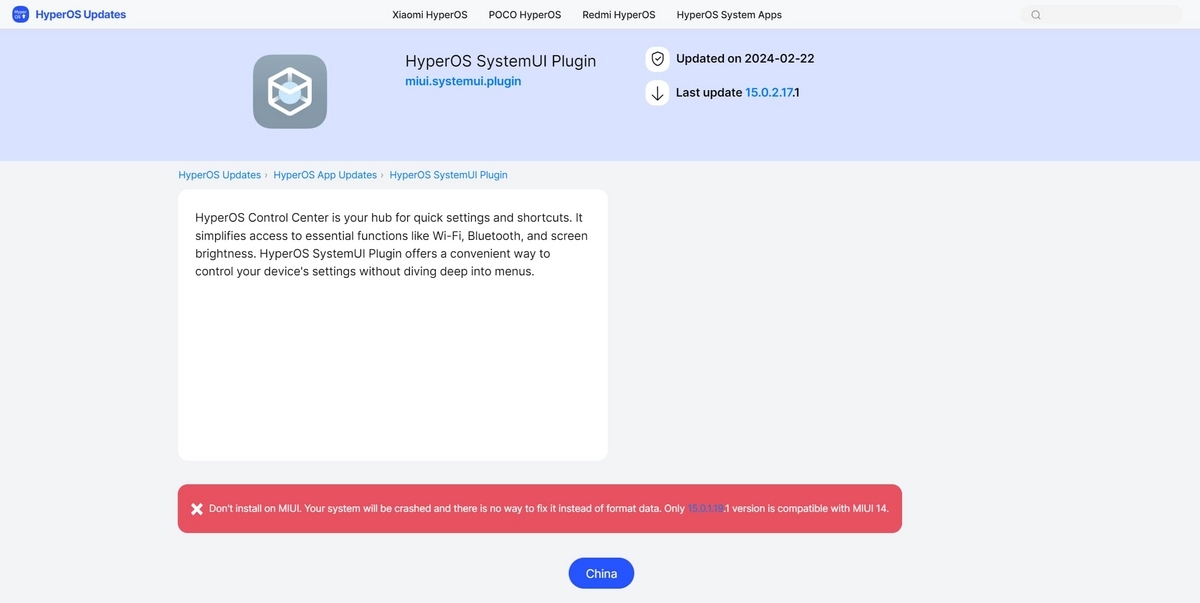Focus the search input field
Screen dimensions: 1200x603
pyautogui.click(x=1102, y=15)
